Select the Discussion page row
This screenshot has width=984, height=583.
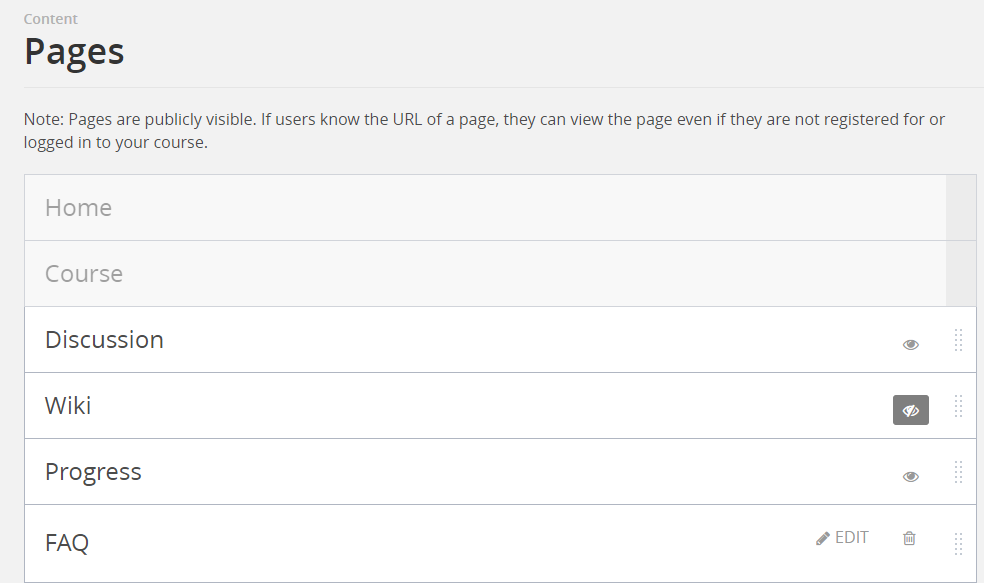[400, 339]
